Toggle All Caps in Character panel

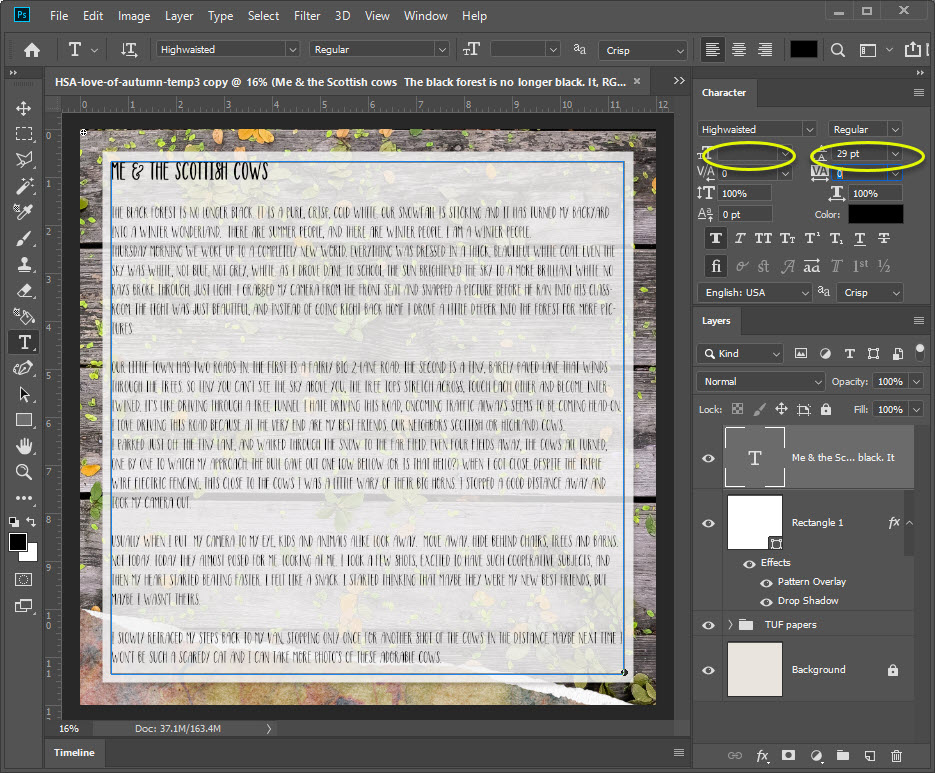coord(763,239)
